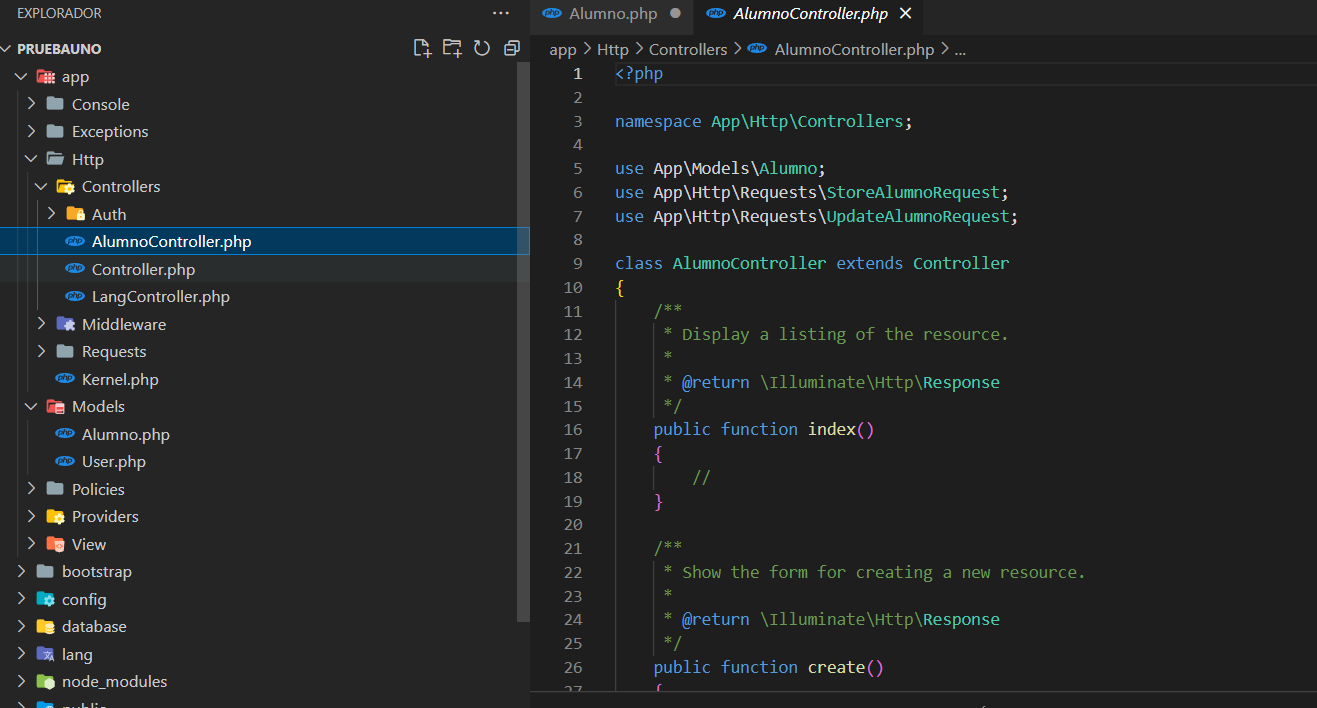Click StoreAlumnoRequest in the use statement
Viewport: 1317px width, 708px height.
coord(912,192)
